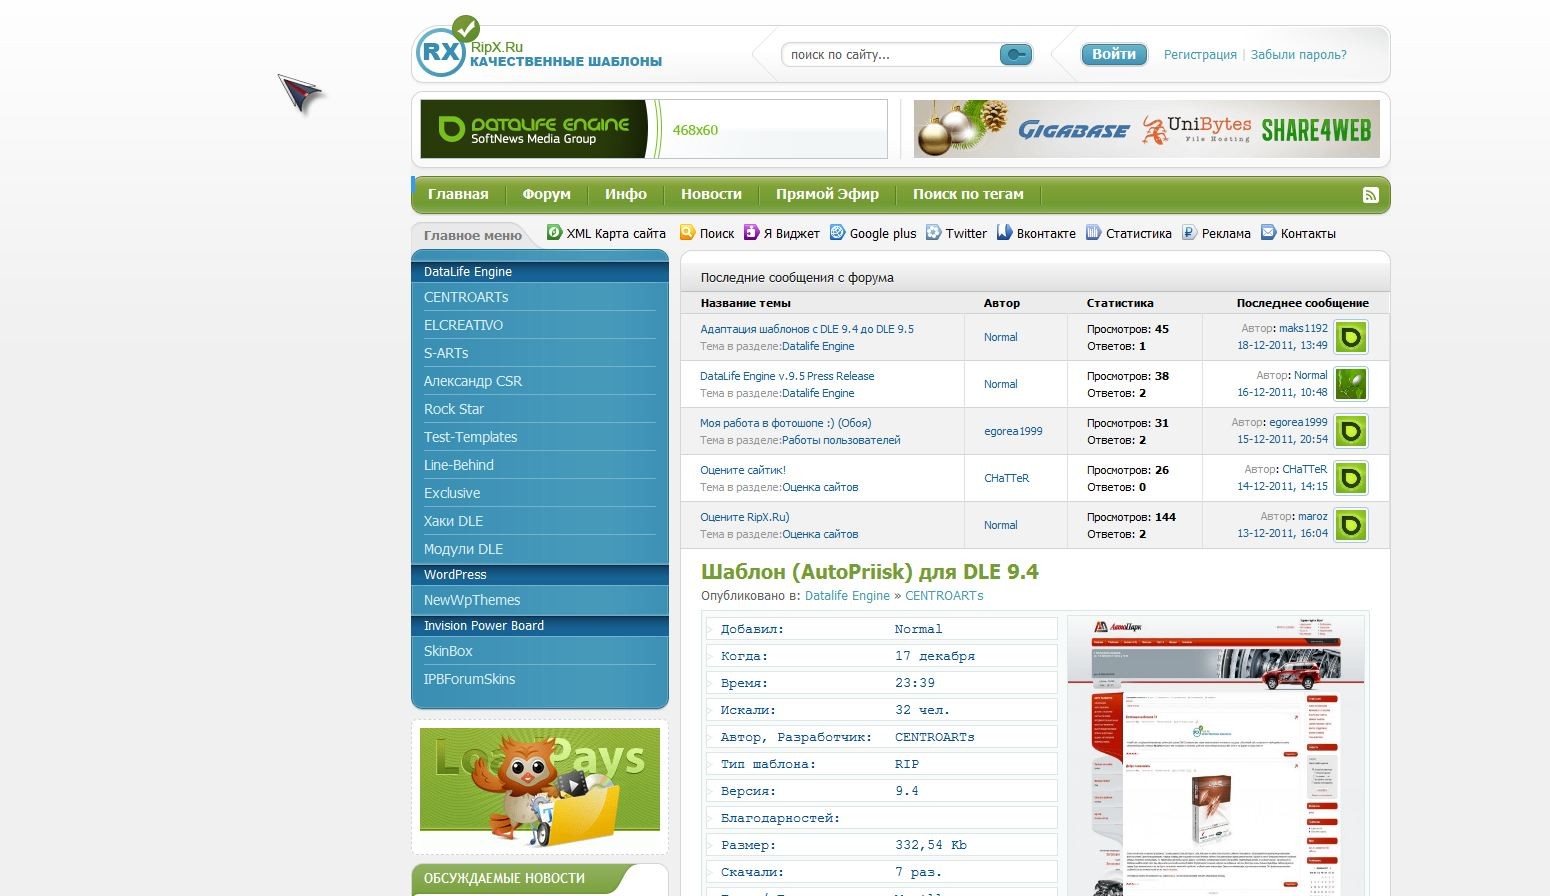This screenshot has width=1550, height=896.
Task: Open Модули DLE sidebar category
Action: (x=463, y=549)
